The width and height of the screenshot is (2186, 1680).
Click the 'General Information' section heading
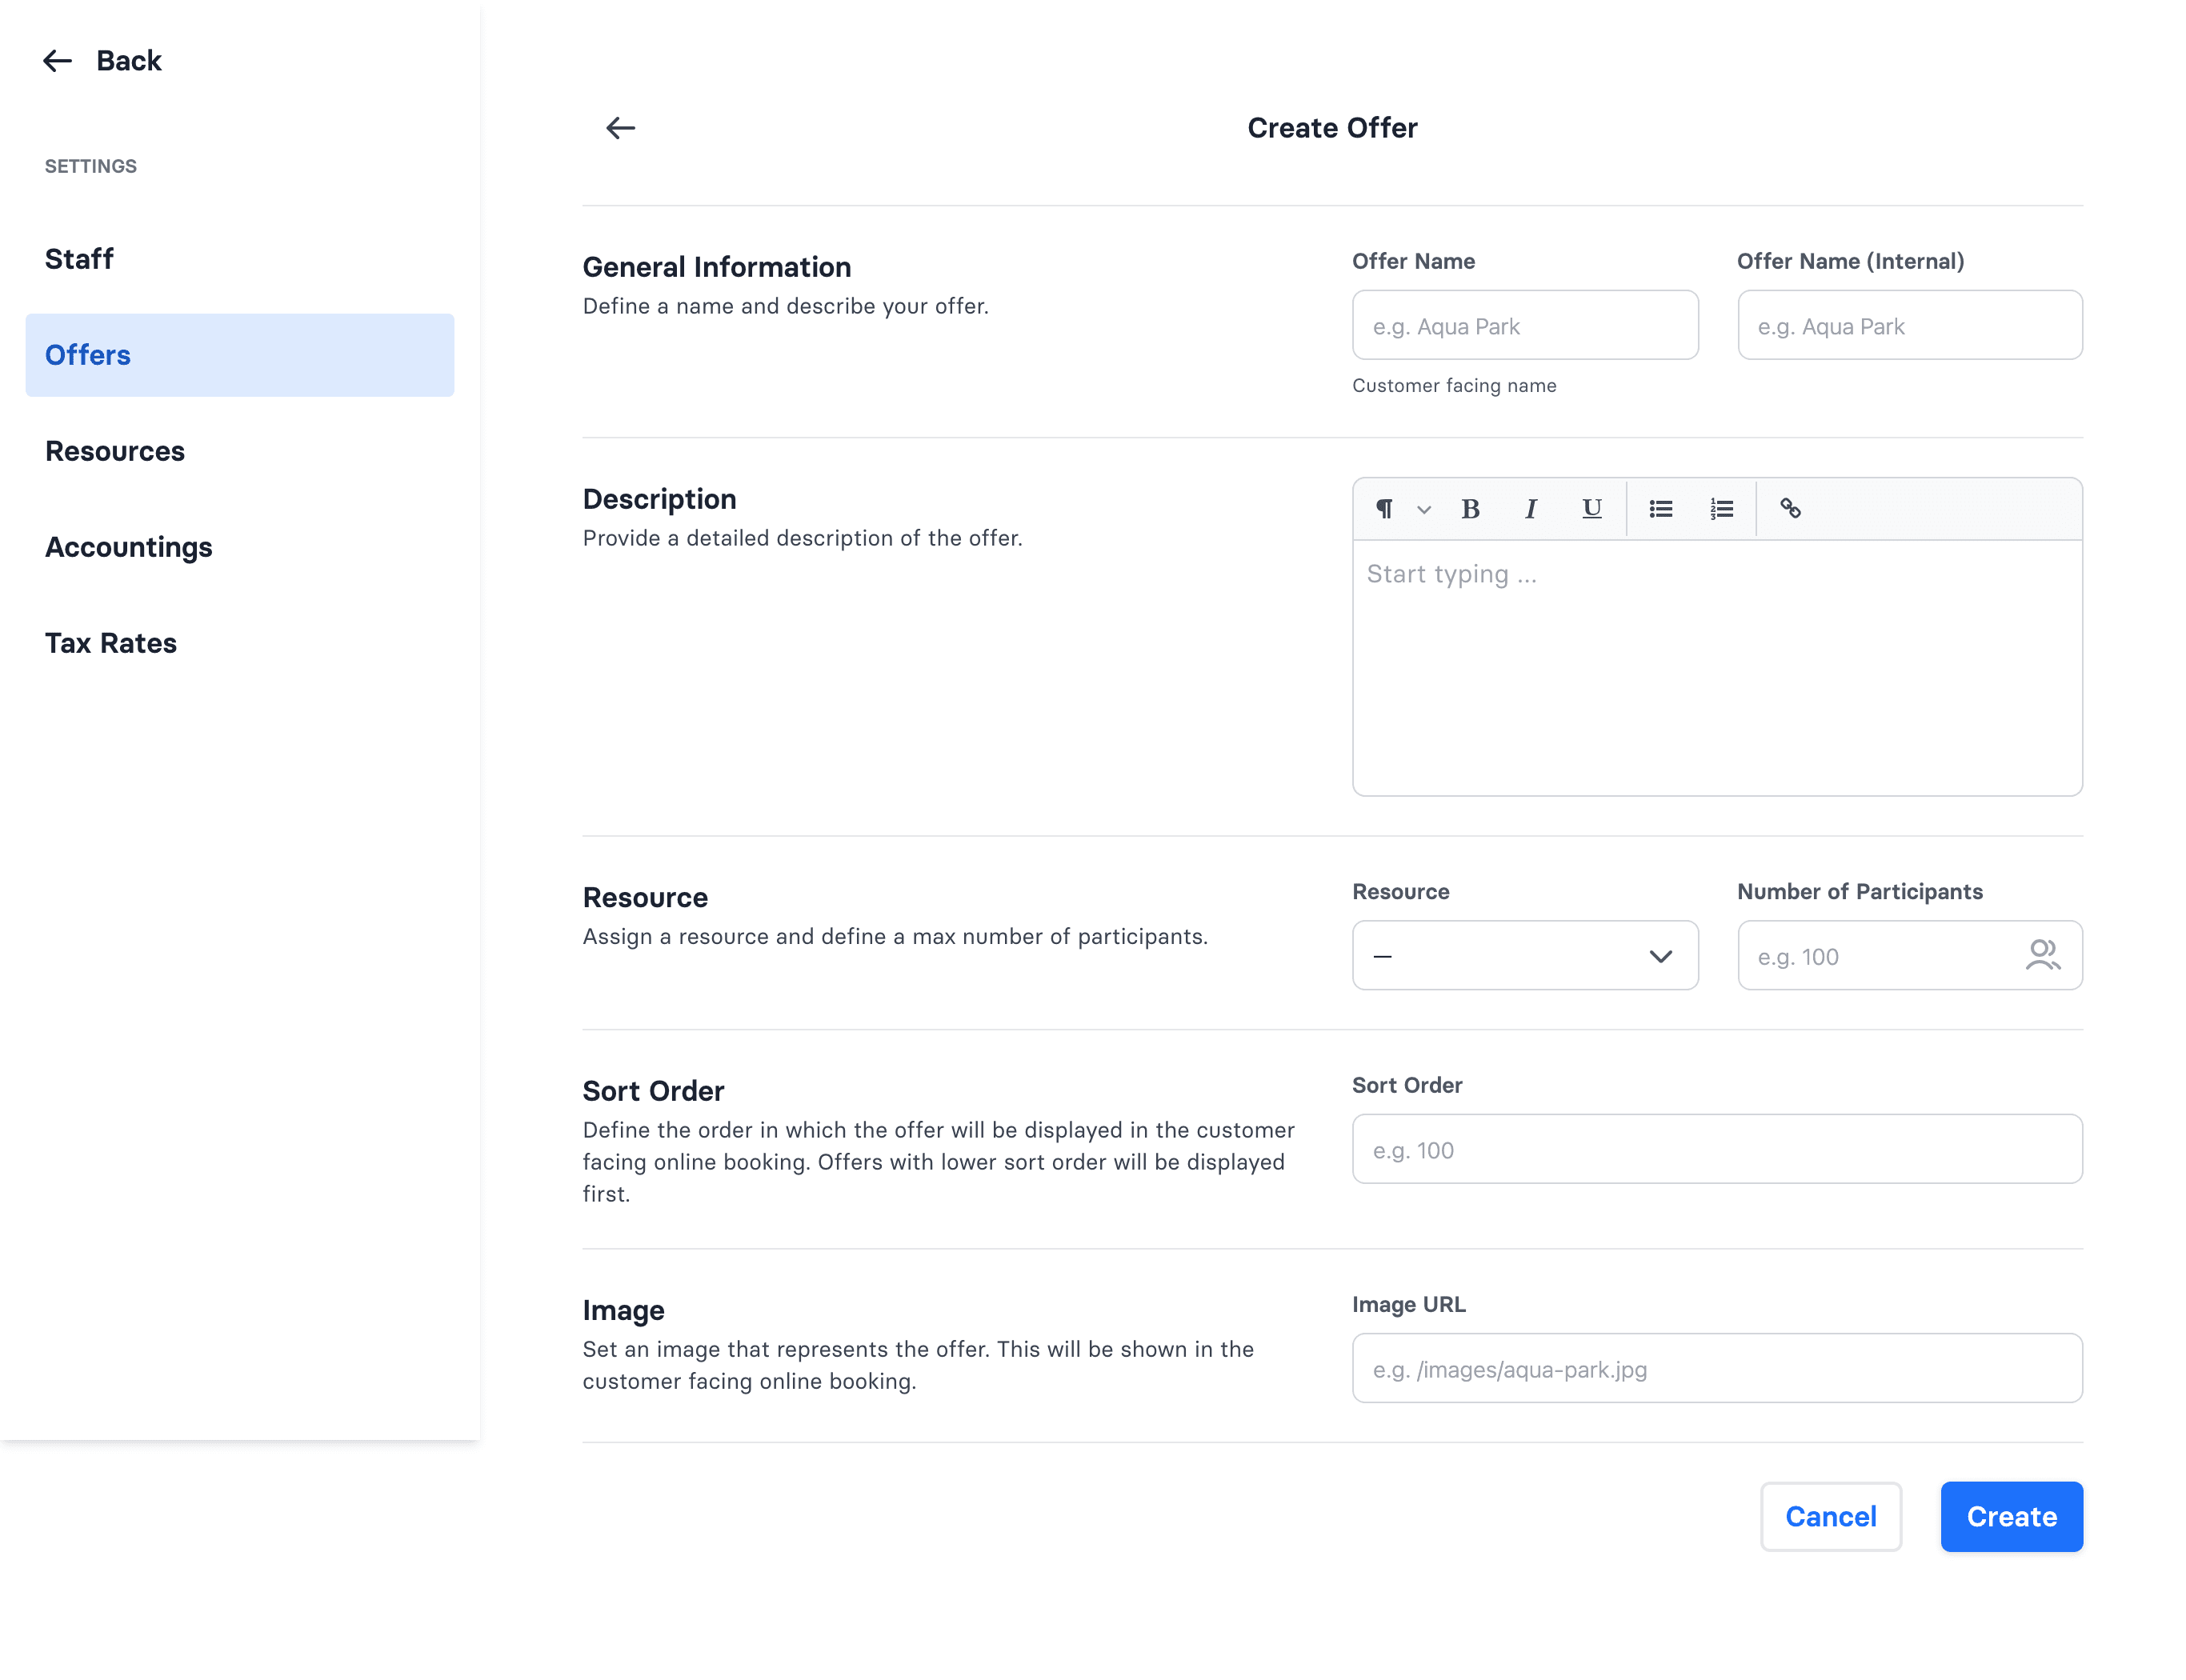[x=717, y=267]
